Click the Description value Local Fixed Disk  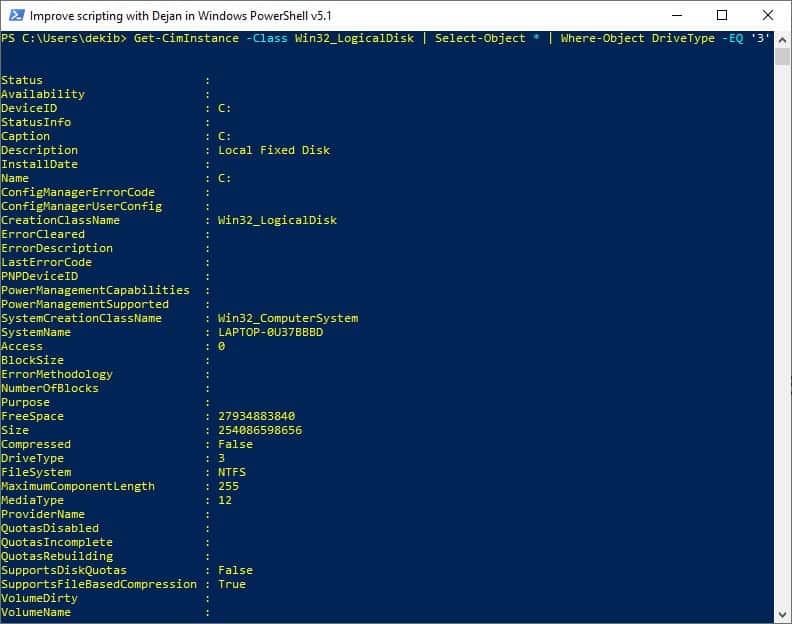(274, 151)
